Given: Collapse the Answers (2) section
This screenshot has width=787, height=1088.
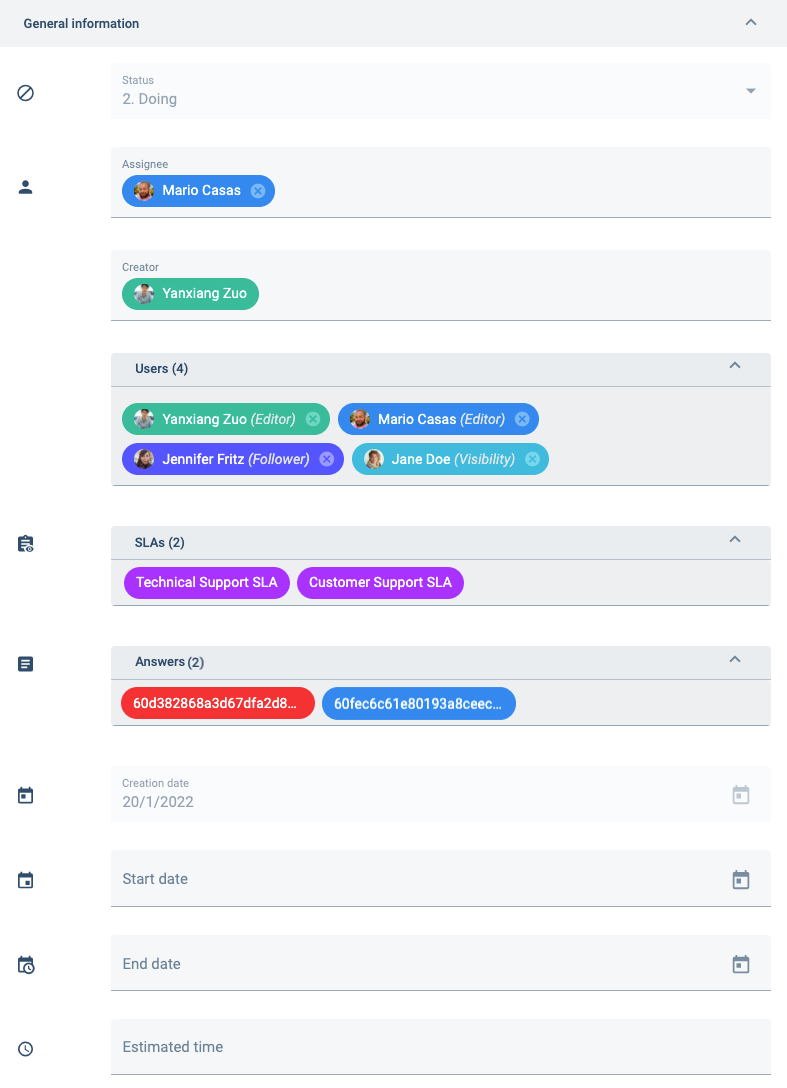Looking at the screenshot, I should [735, 661].
